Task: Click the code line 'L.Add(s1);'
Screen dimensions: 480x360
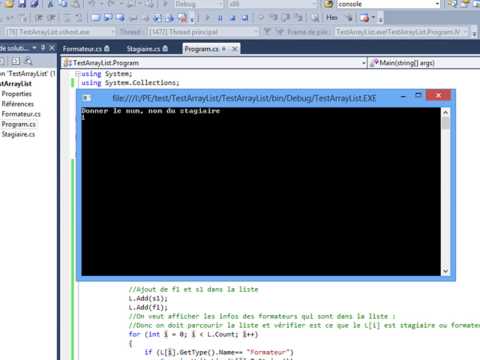Action: tap(148, 298)
